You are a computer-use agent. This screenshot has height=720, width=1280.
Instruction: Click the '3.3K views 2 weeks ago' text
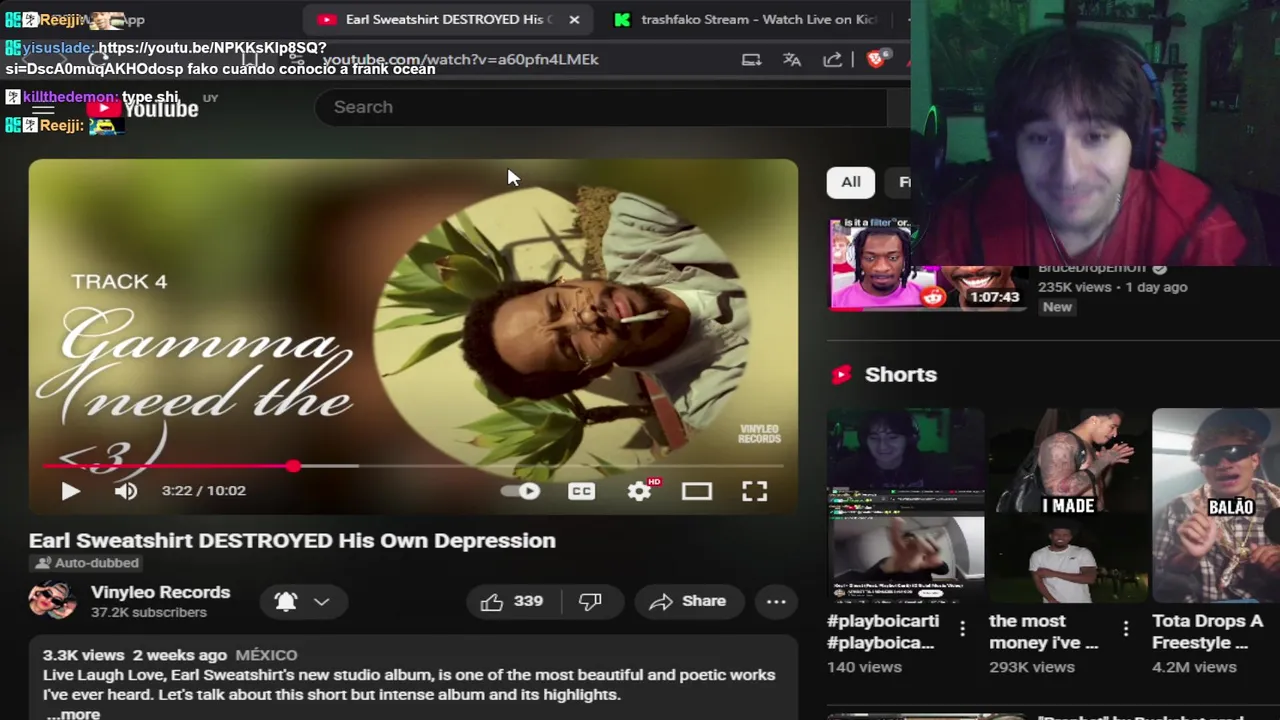click(x=135, y=655)
